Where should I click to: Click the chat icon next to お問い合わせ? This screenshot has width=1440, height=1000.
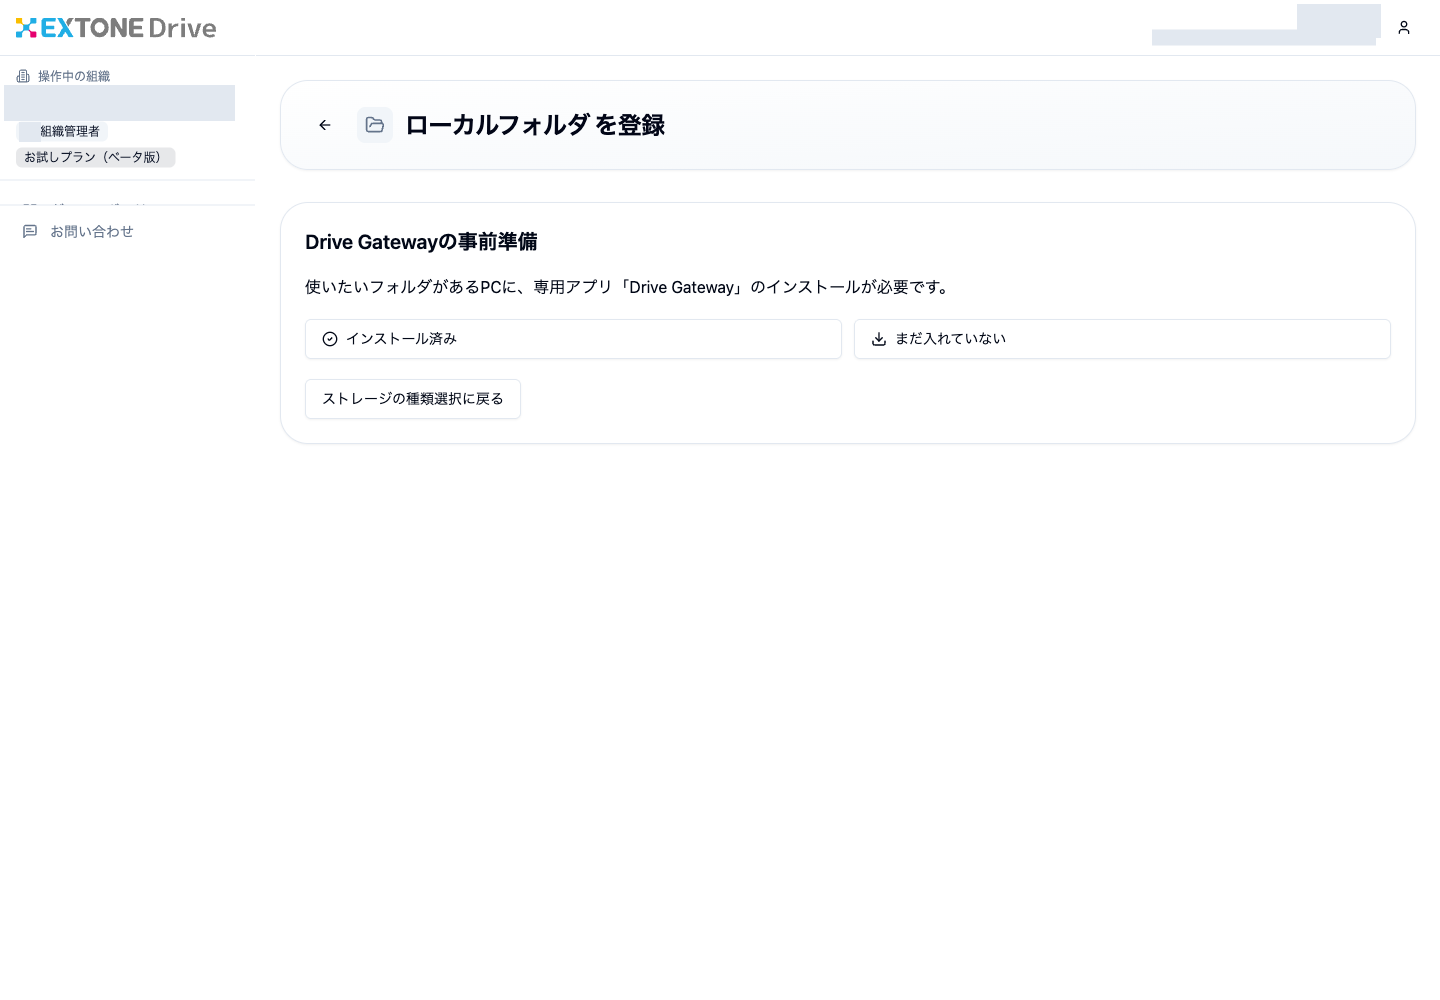coord(30,231)
